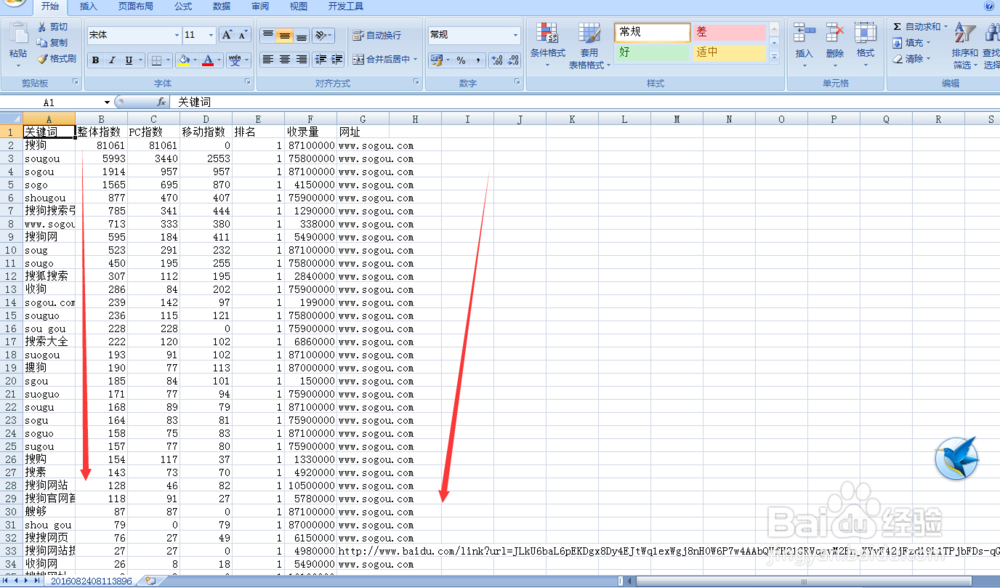Open the font size 11 dropdown
The width and height of the screenshot is (1000, 588).
point(211,35)
